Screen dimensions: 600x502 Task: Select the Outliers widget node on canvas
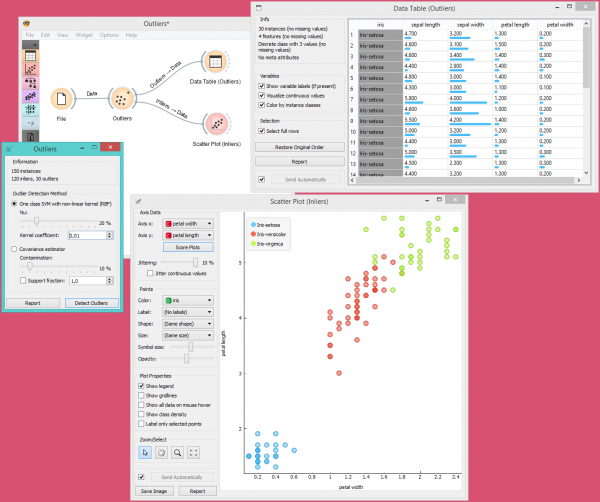coord(122,99)
